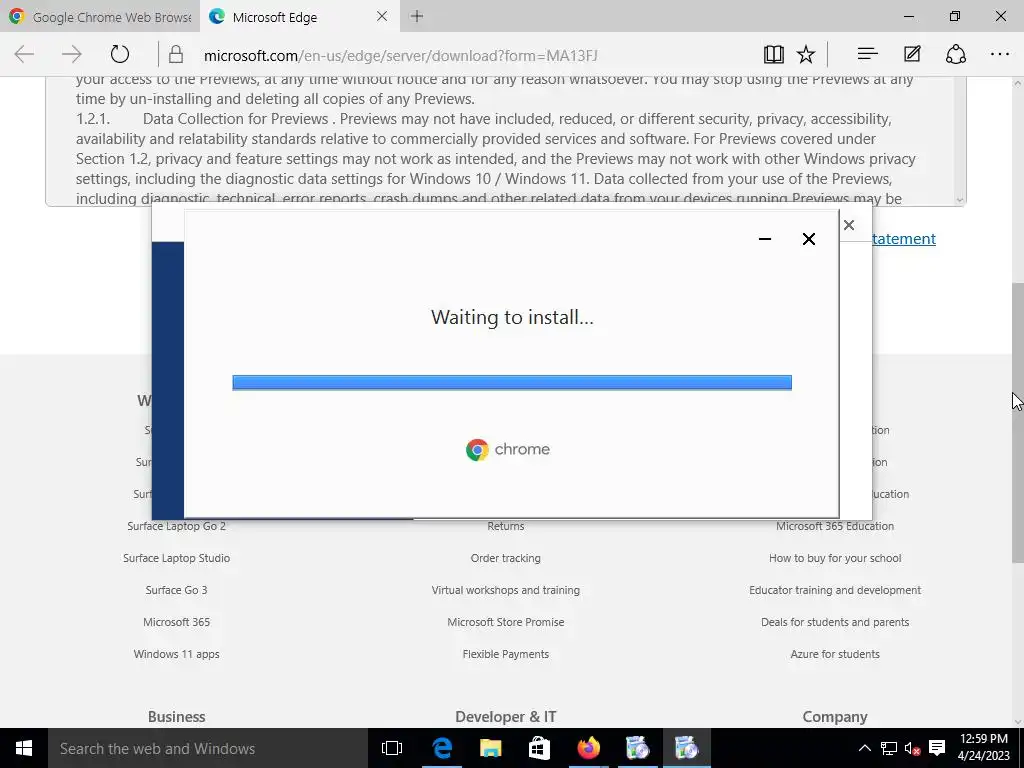Click the Business footer heading
The width and height of the screenshot is (1024, 768).
point(176,716)
